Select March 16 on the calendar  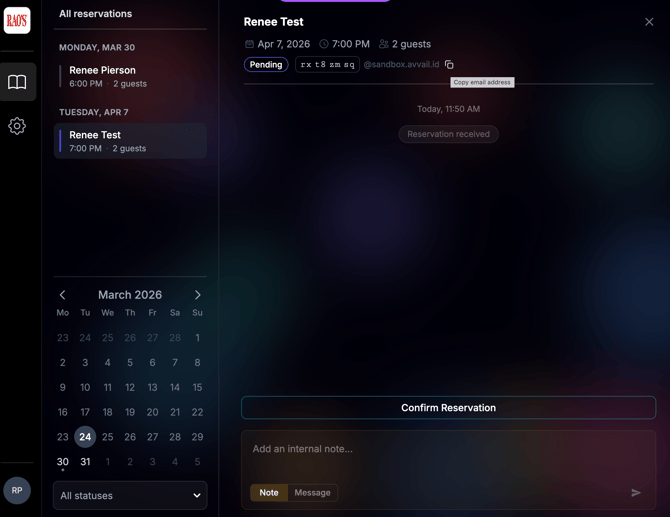(x=63, y=412)
